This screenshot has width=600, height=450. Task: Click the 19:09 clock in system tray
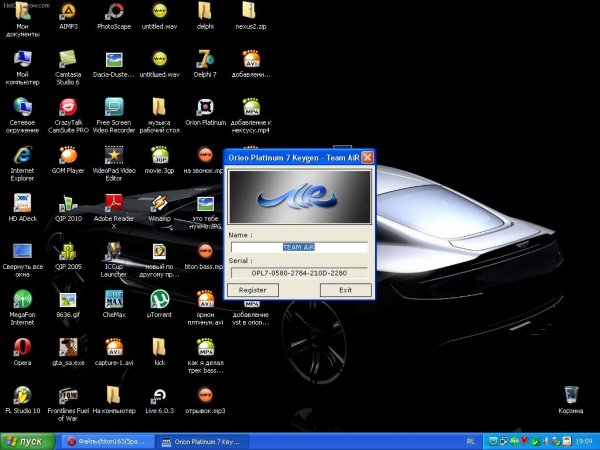pos(584,442)
